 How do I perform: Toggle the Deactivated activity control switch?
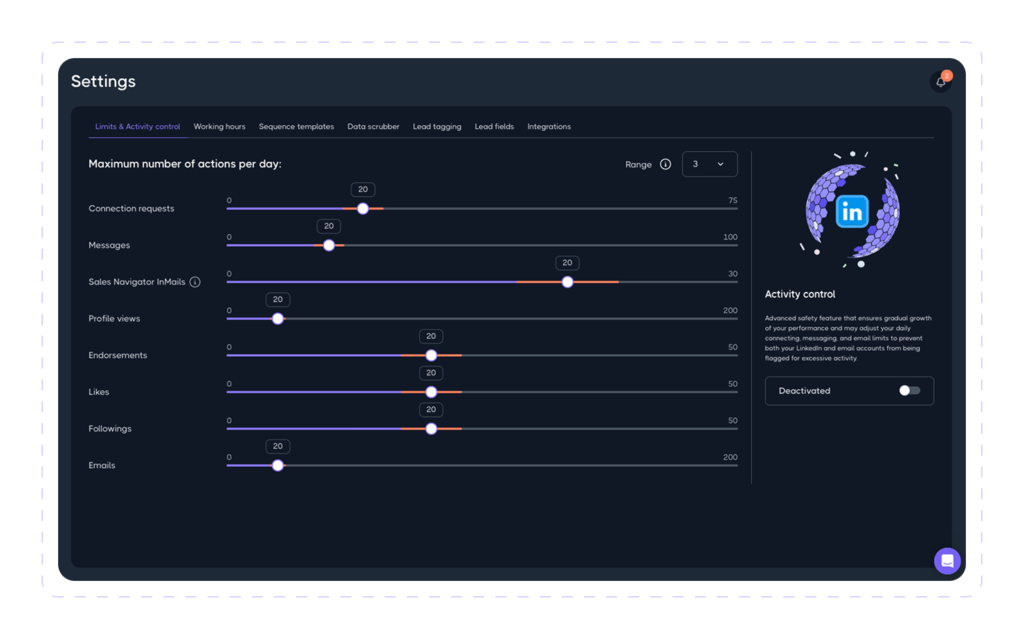coord(909,391)
